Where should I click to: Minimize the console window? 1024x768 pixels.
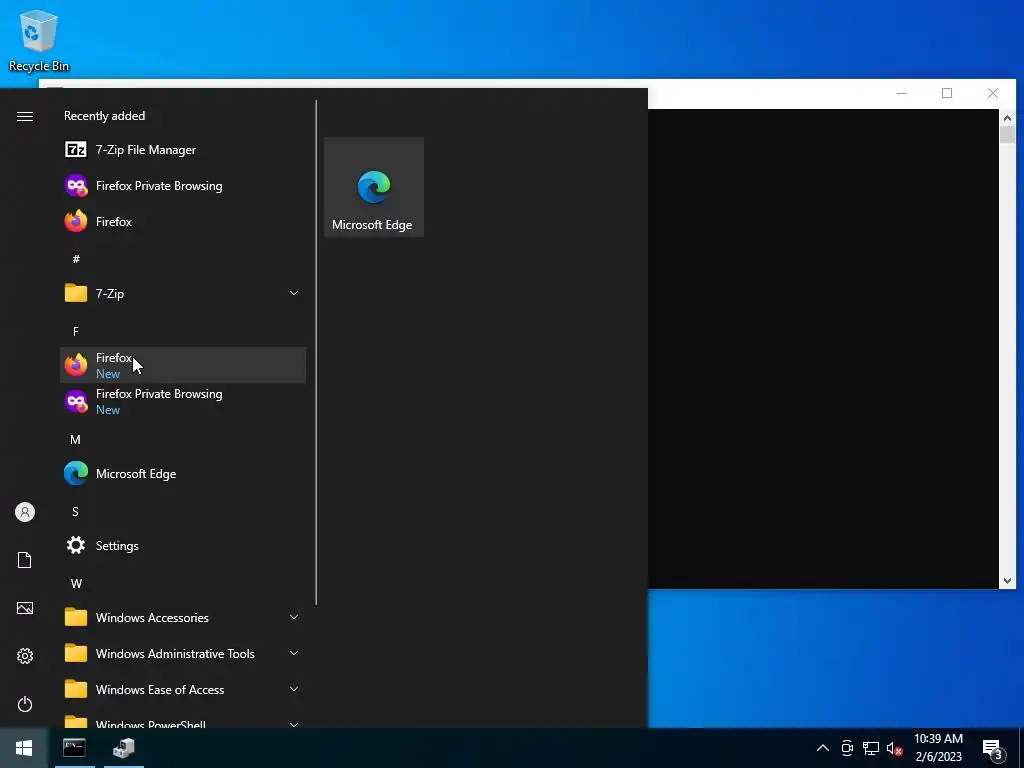902,93
